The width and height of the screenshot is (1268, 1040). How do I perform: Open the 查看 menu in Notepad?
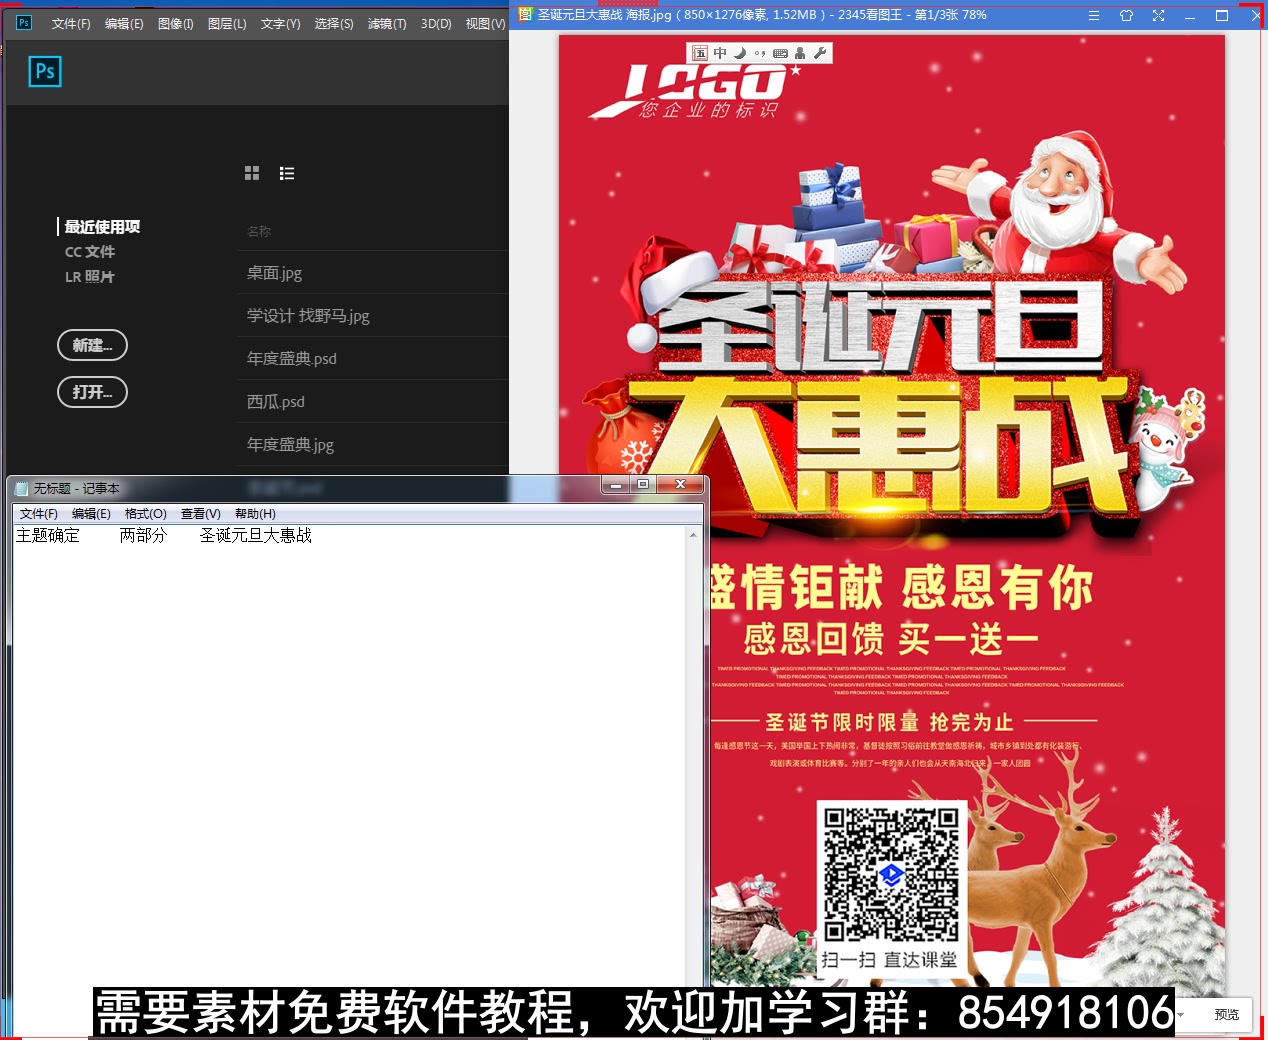coord(200,513)
